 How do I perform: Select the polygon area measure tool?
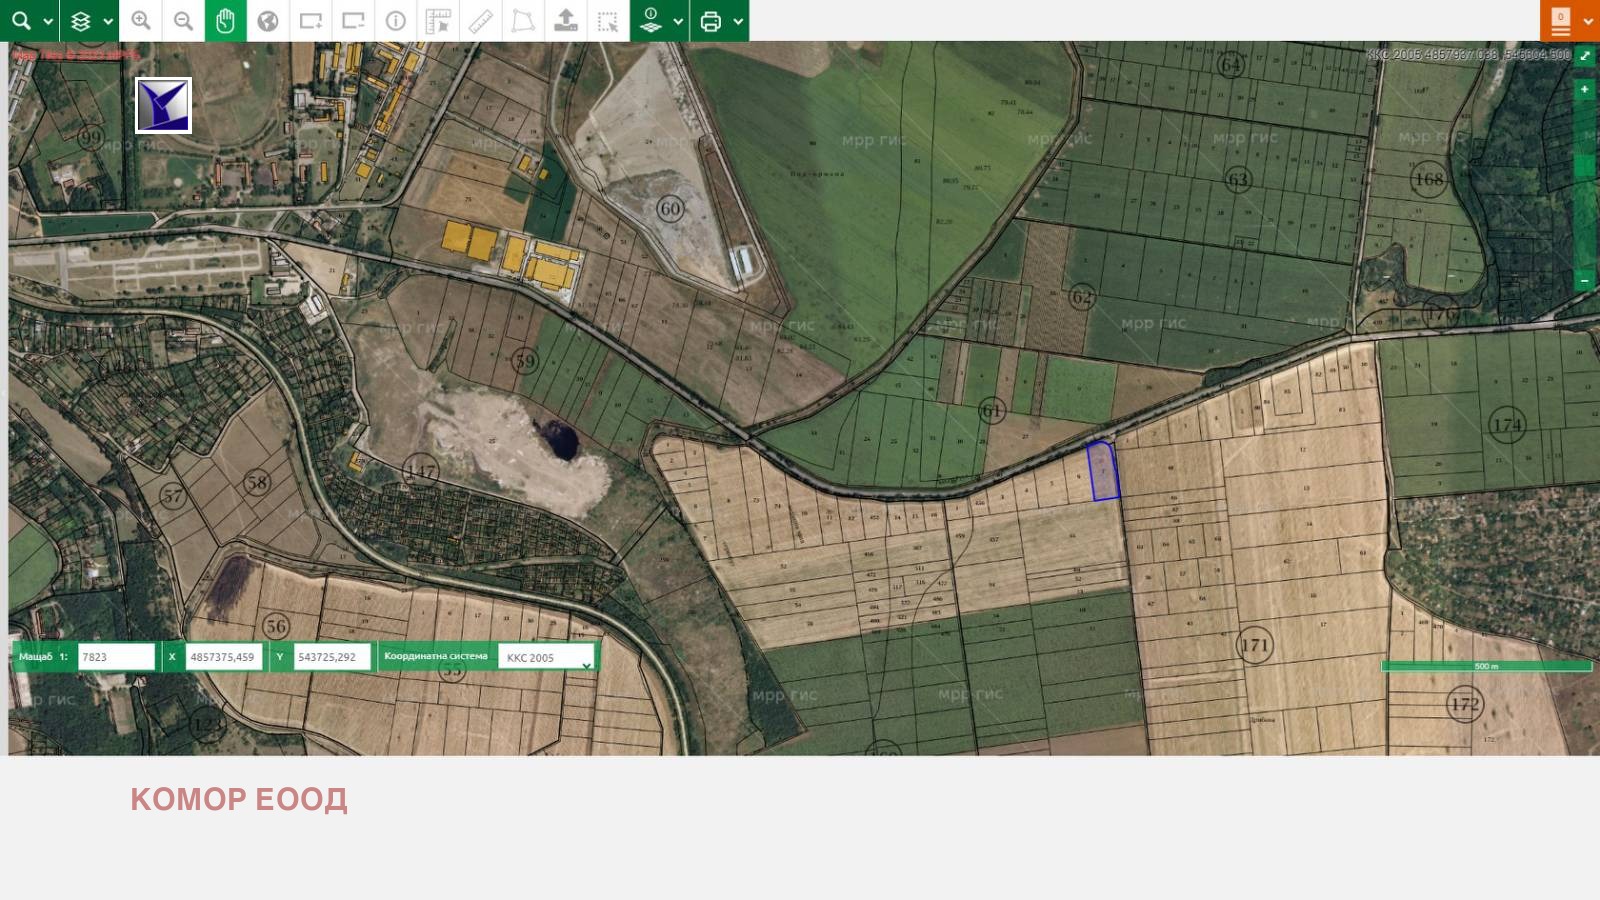(523, 21)
